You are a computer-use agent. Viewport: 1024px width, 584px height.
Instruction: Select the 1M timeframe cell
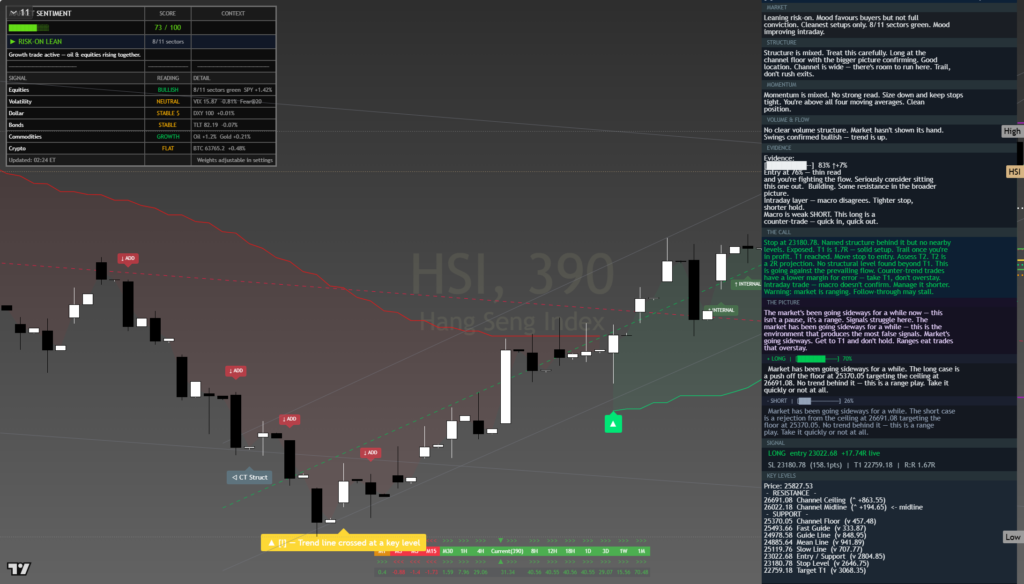coord(641,551)
